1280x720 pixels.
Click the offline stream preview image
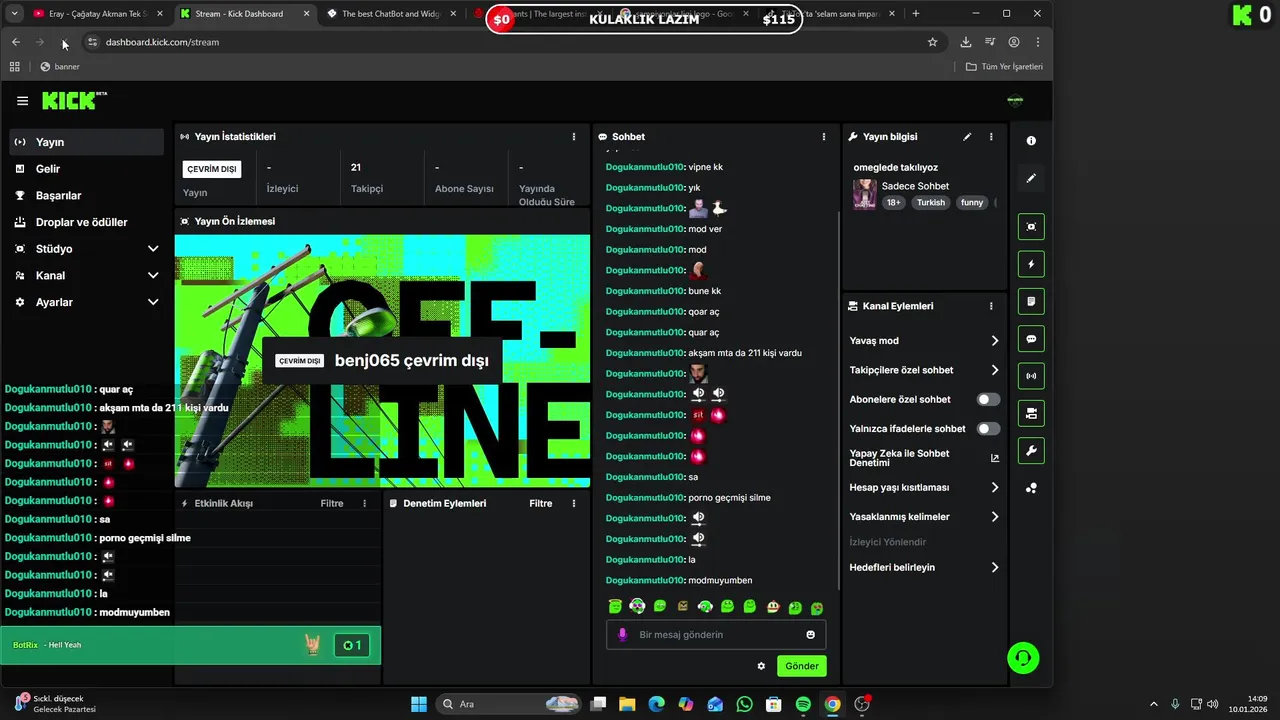click(382, 361)
